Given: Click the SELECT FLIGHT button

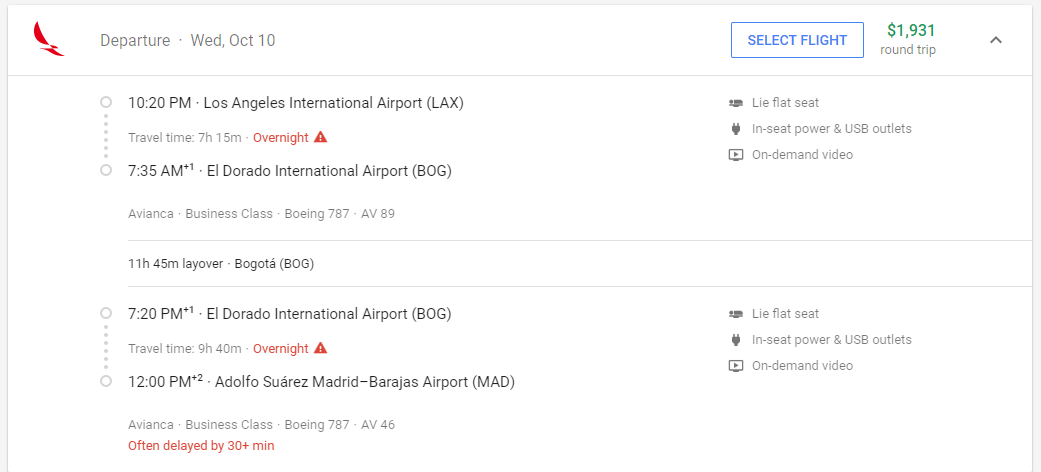Looking at the screenshot, I should (x=797, y=40).
